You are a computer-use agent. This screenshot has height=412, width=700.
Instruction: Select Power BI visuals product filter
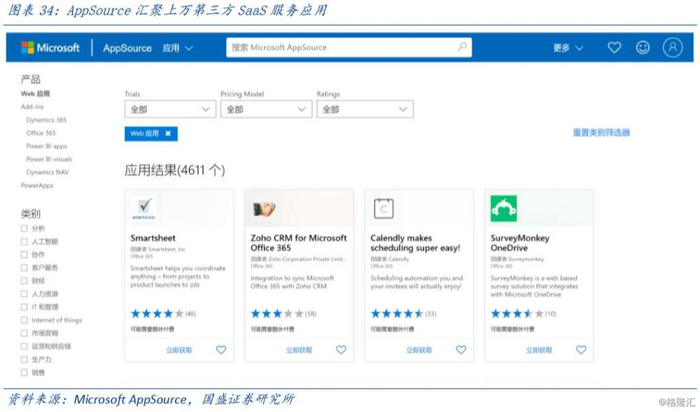click(x=49, y=159)
